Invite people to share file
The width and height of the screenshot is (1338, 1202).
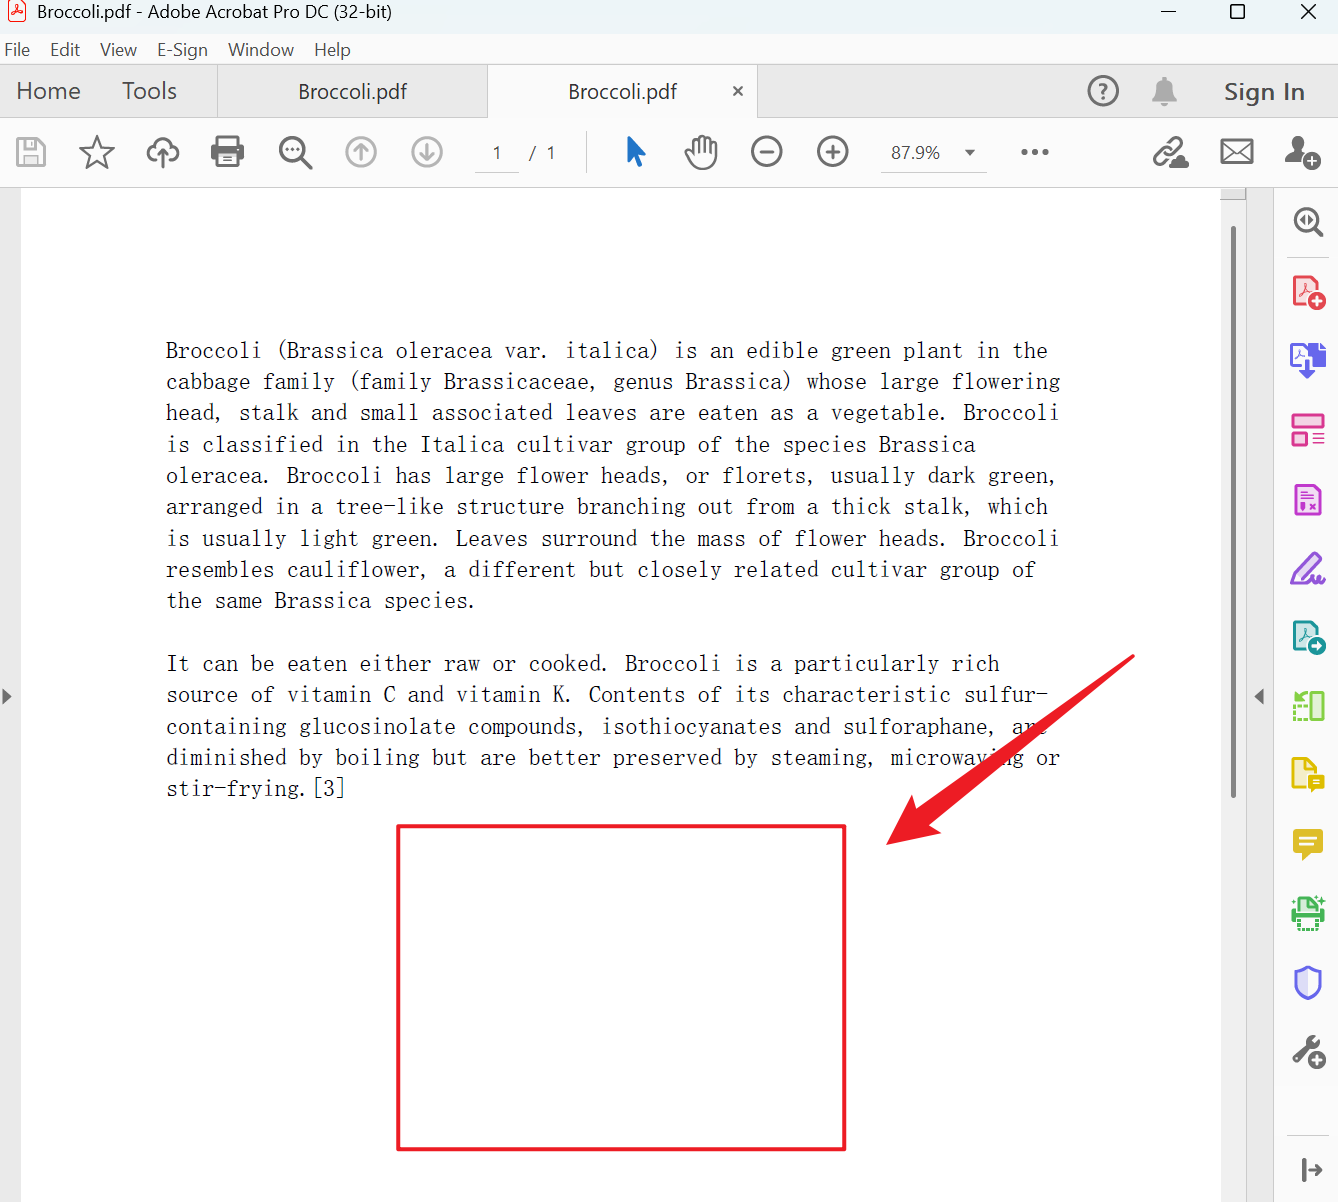(x=1303, y=152)
